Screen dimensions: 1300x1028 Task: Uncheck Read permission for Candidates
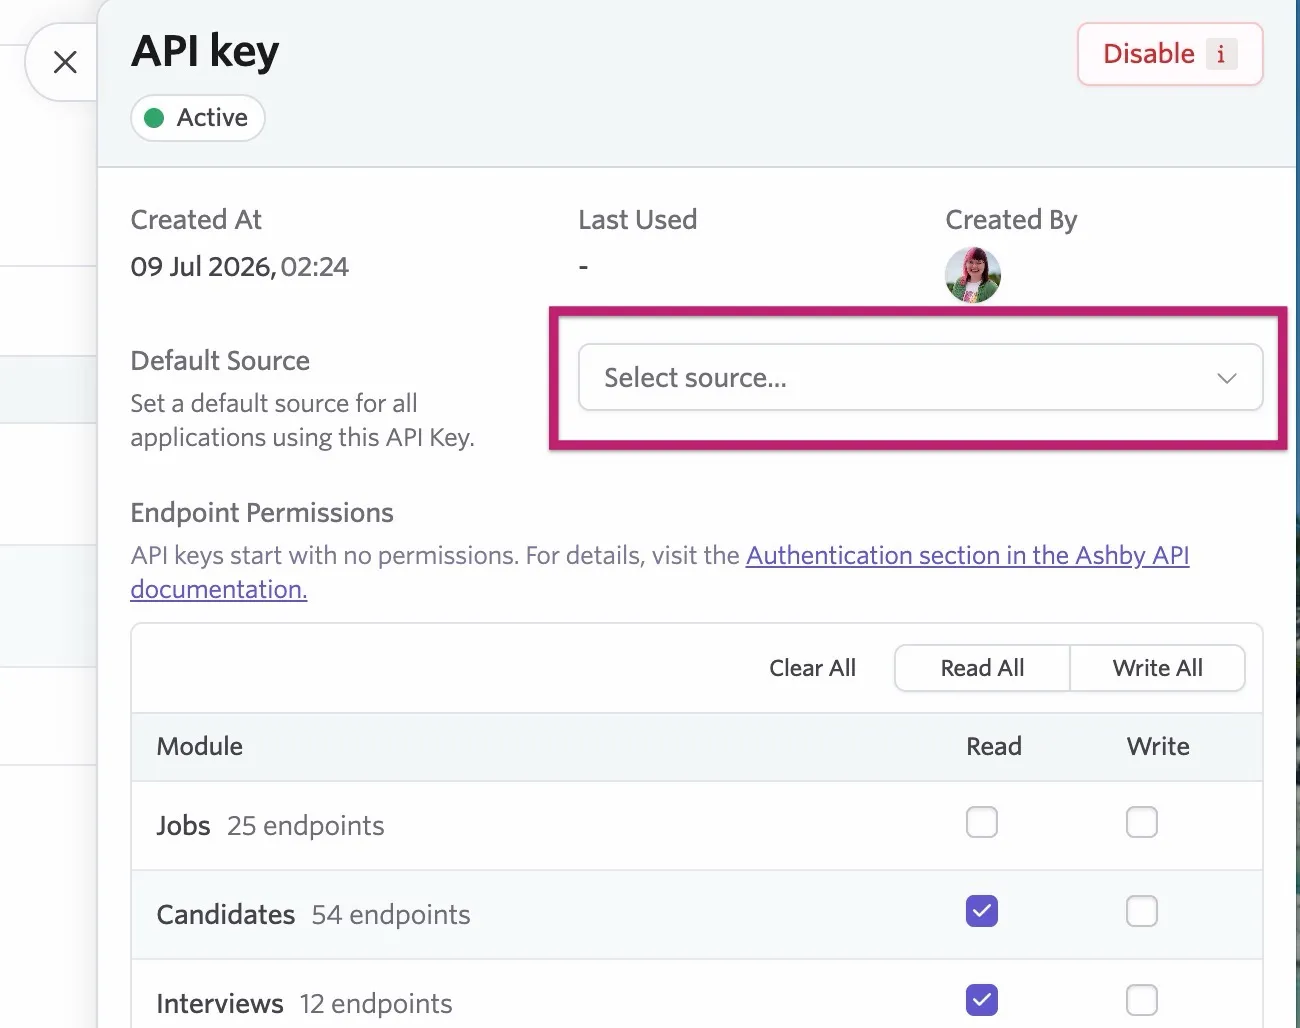coord(982,911)
